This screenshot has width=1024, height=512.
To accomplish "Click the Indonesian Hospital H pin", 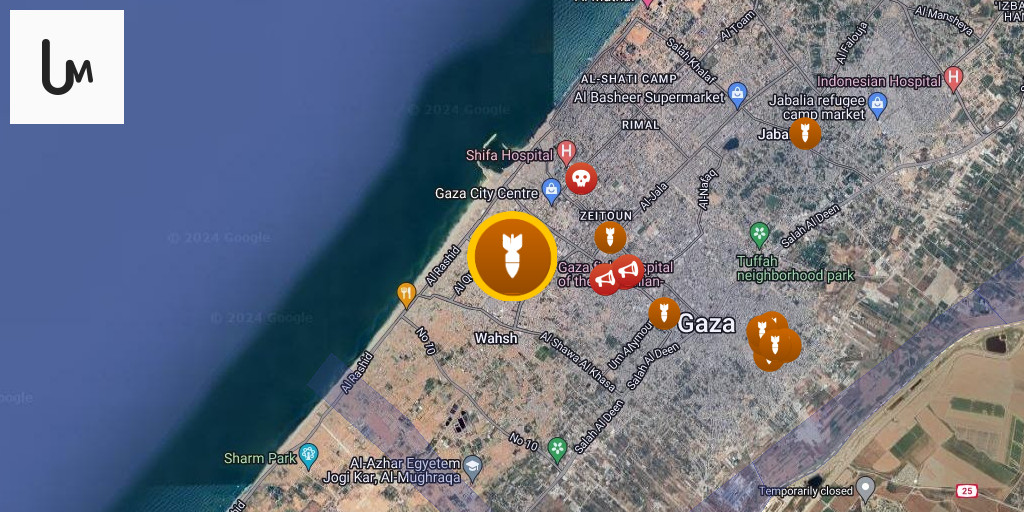I will (x=954, y=79).
